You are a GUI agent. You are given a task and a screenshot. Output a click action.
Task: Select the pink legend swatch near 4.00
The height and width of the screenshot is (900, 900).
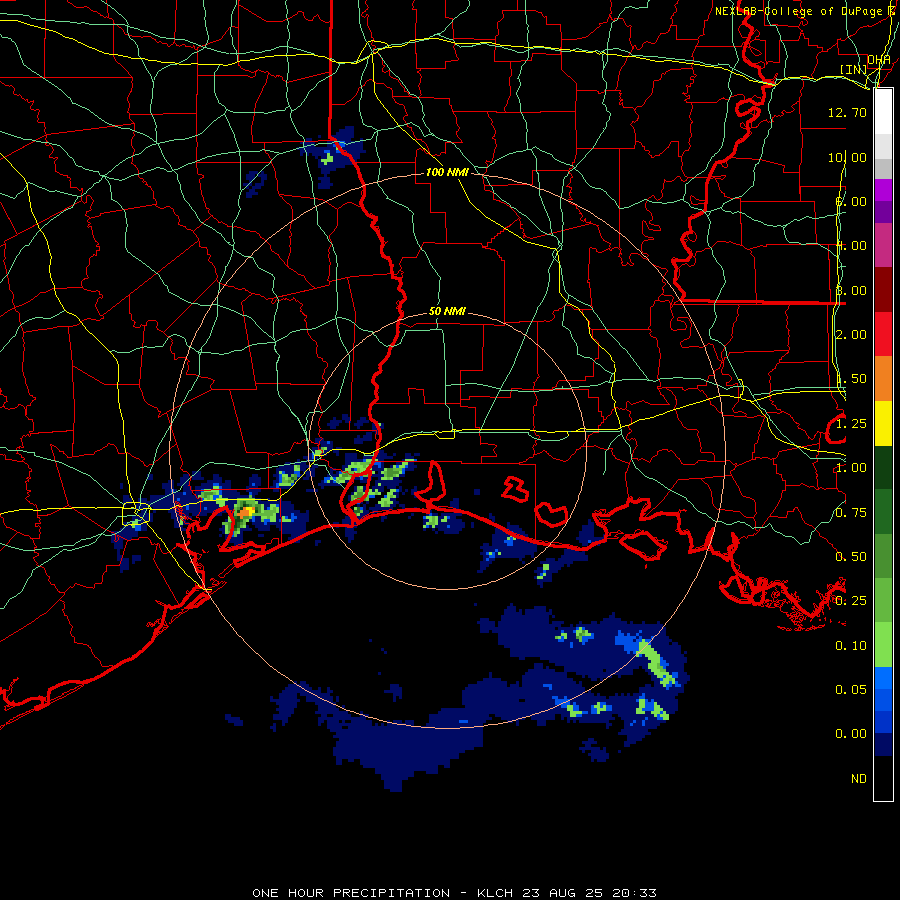pos(883,245)
